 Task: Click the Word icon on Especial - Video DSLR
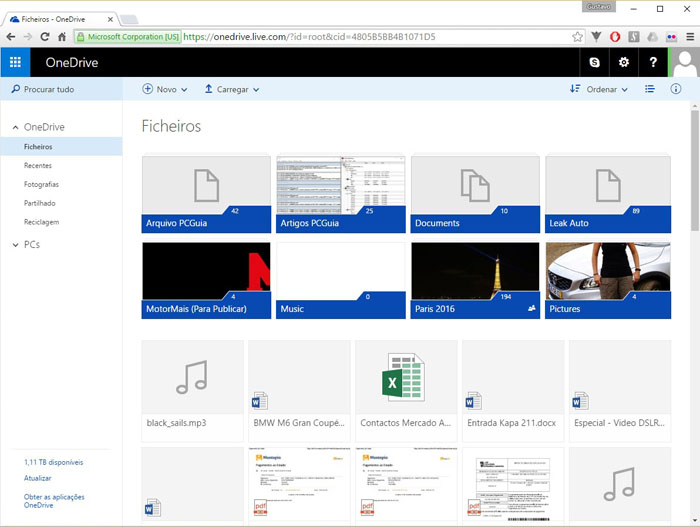click(x=580, y=401)
